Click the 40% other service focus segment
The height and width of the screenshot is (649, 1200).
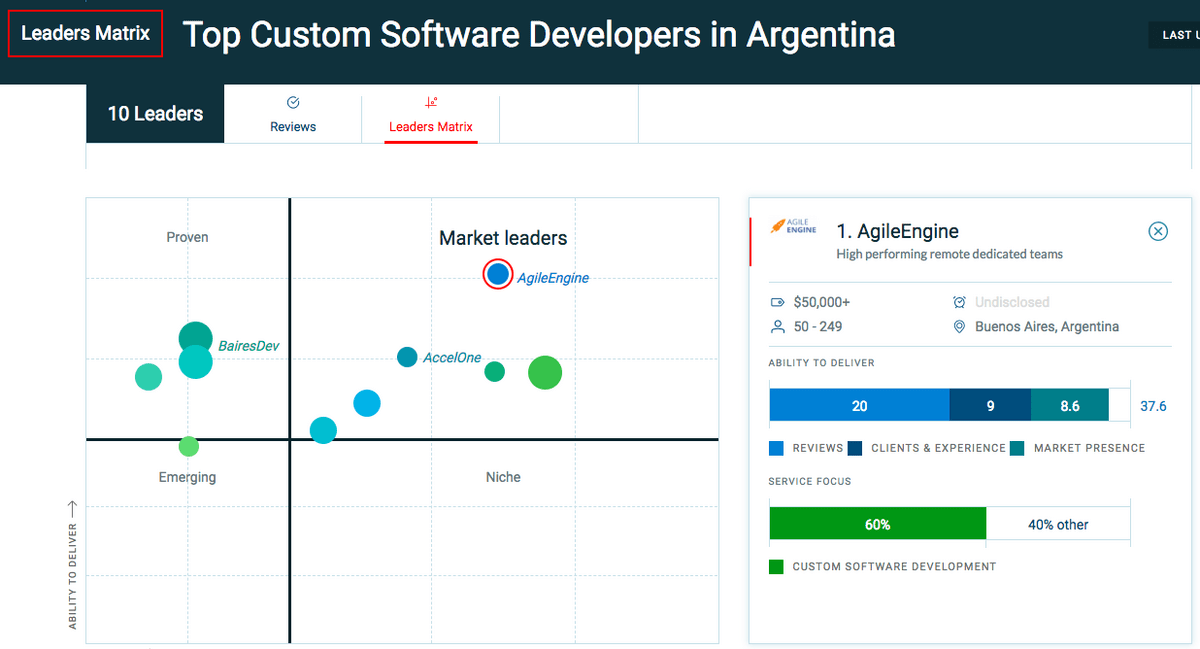(x=1058, y=524)
